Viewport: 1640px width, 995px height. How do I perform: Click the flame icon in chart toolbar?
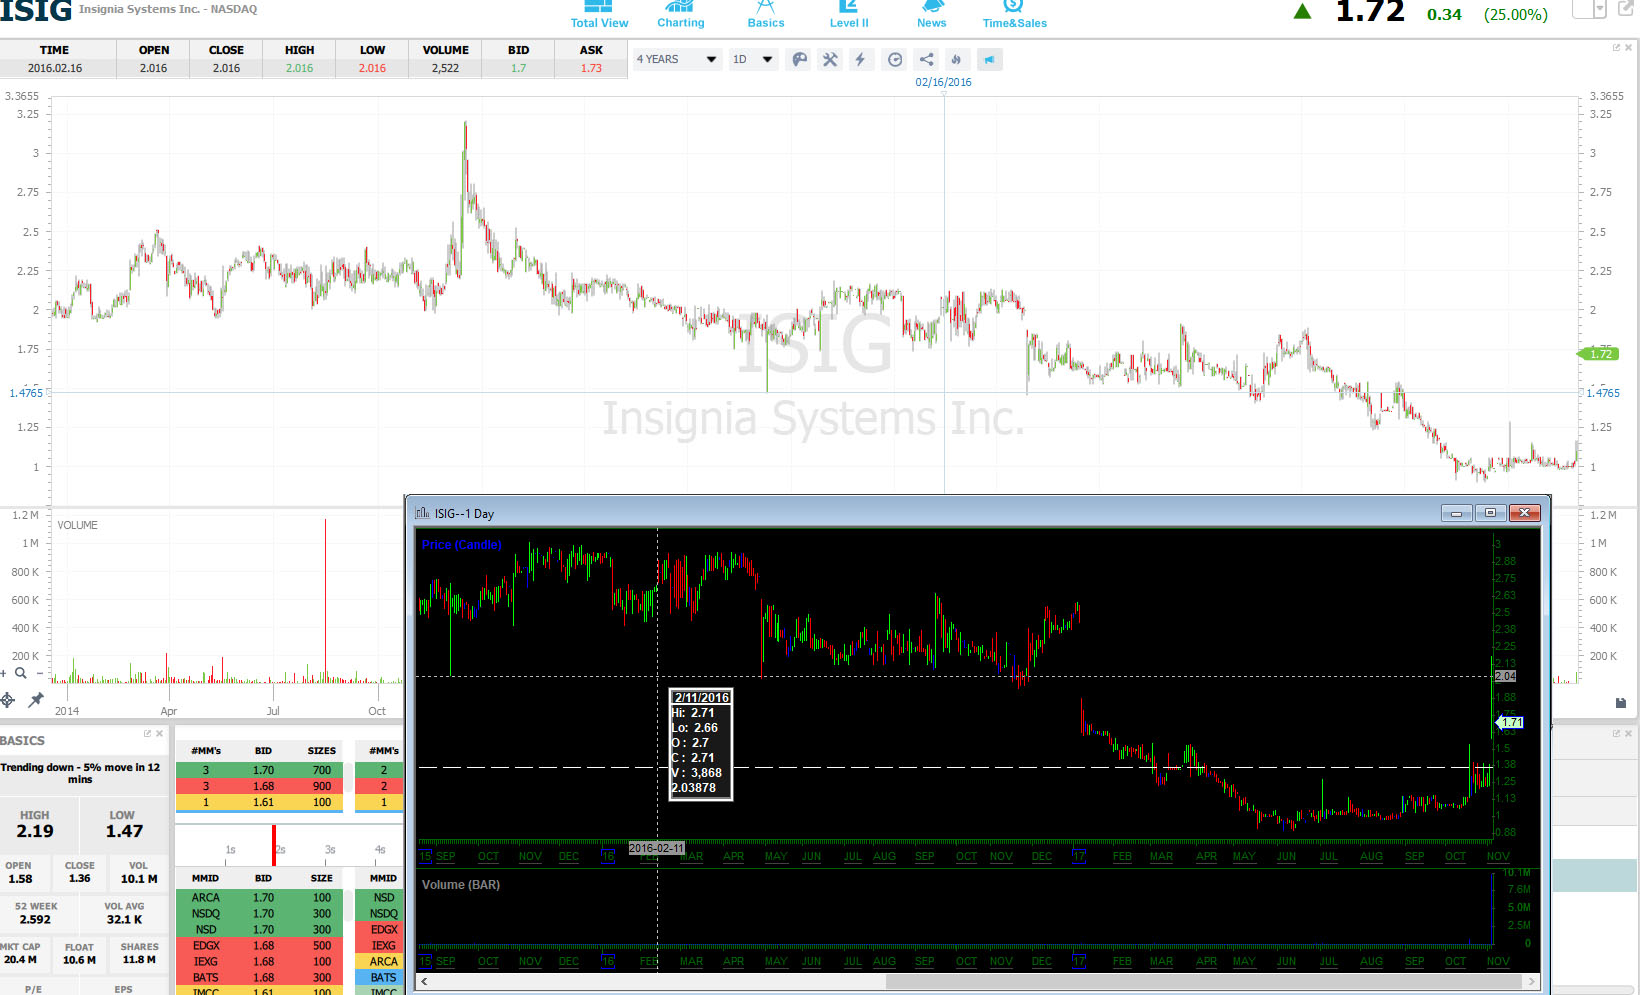tap(956, 60)
